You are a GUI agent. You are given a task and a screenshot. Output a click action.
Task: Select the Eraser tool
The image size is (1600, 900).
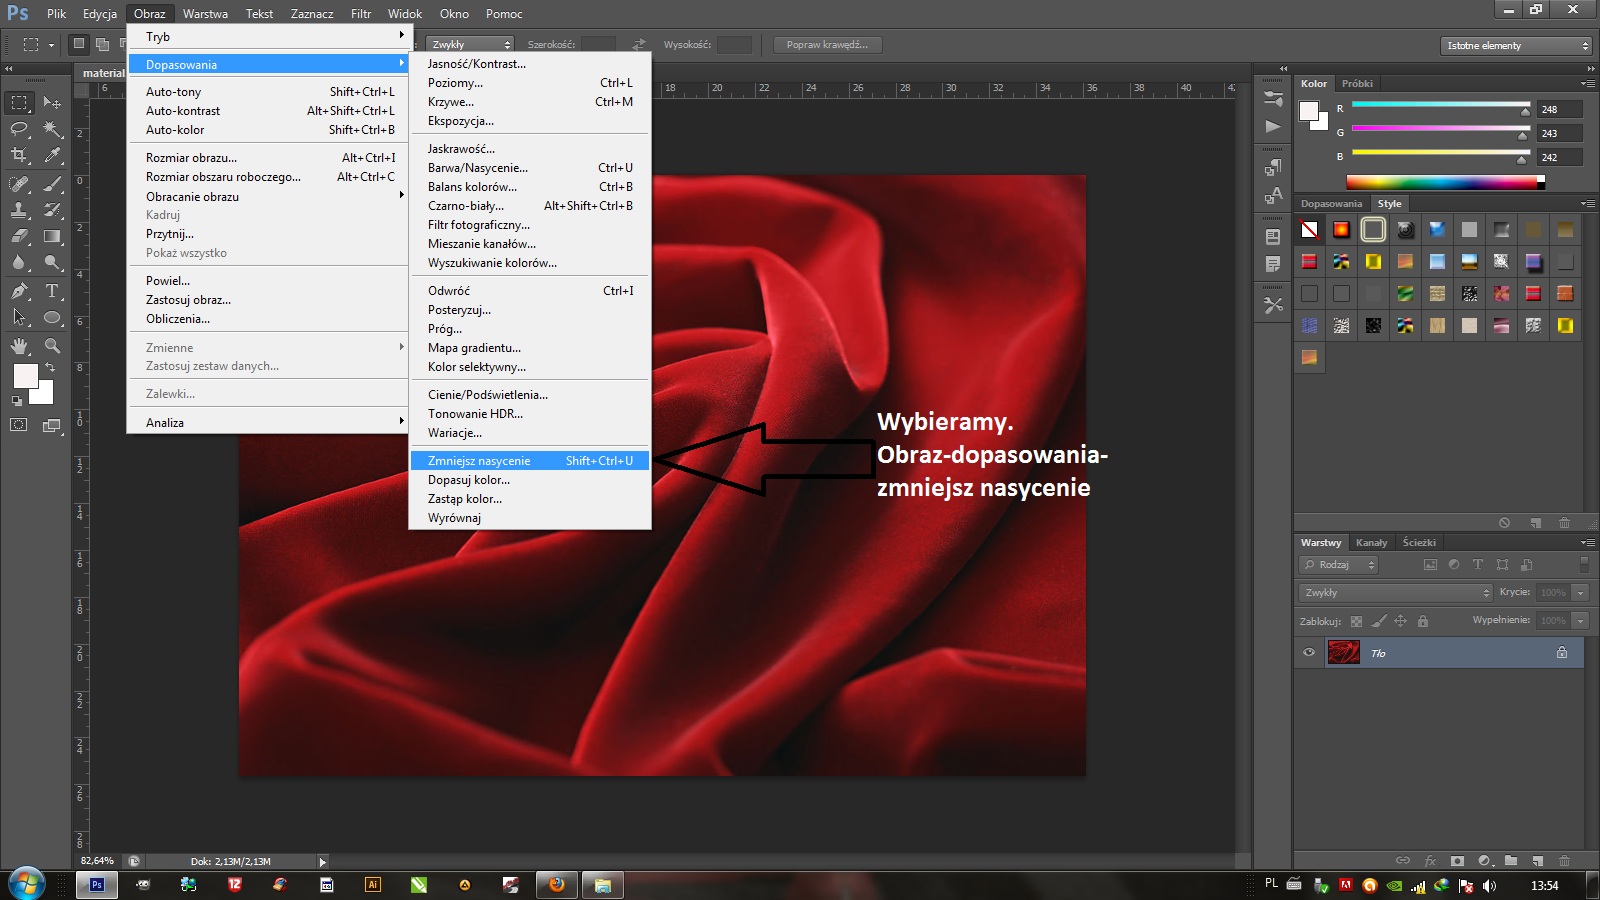(19, 237)
